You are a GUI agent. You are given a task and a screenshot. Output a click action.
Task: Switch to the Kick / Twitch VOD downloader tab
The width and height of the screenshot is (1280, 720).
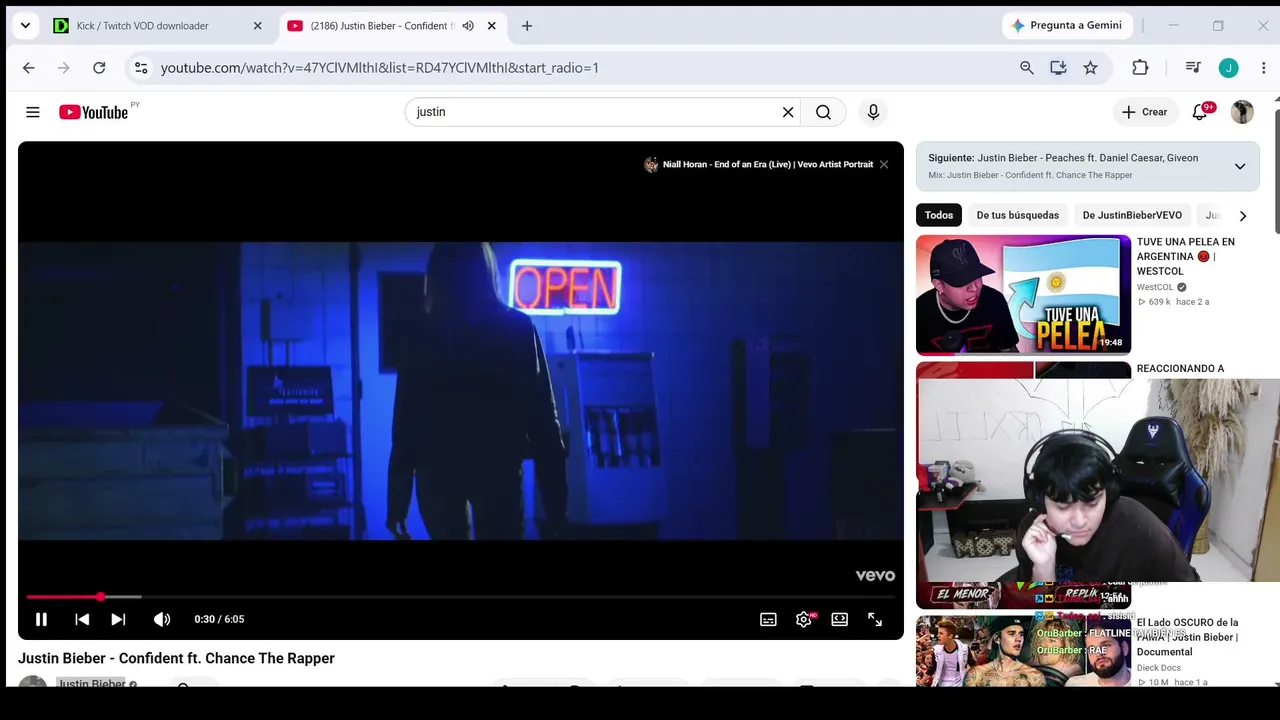pyautogui.click(x=158, y=26)
